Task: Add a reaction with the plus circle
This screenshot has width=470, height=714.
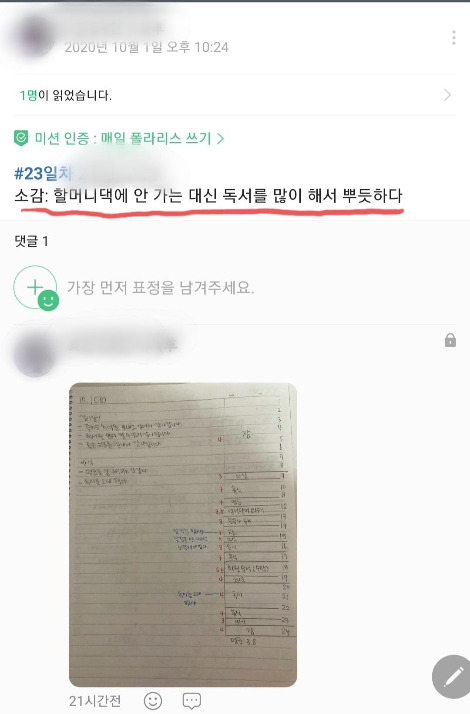Action: (35, 287)
